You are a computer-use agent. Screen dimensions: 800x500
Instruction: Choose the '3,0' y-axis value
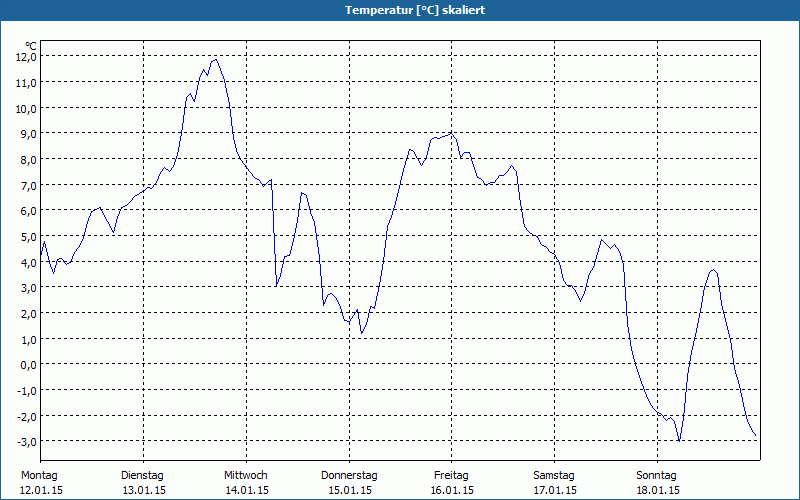[x=28, y=288]
